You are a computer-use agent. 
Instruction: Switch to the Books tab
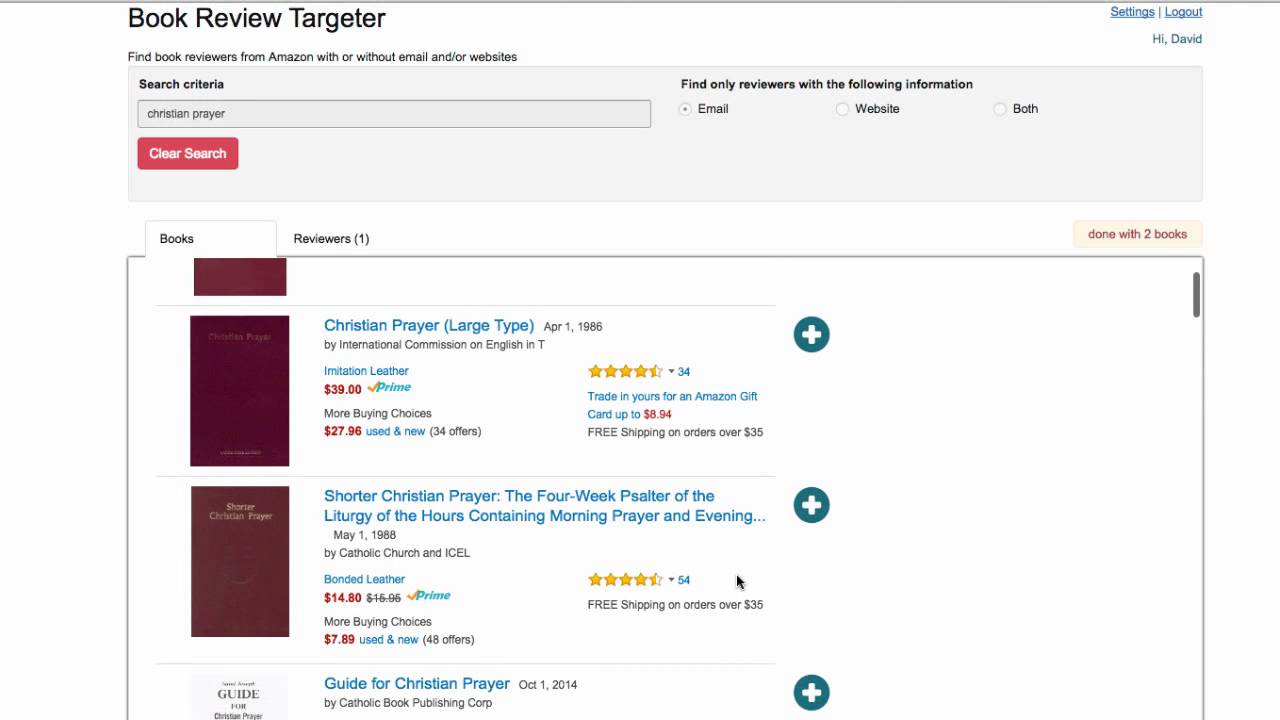pyautogui.click(x=177, y=239)
